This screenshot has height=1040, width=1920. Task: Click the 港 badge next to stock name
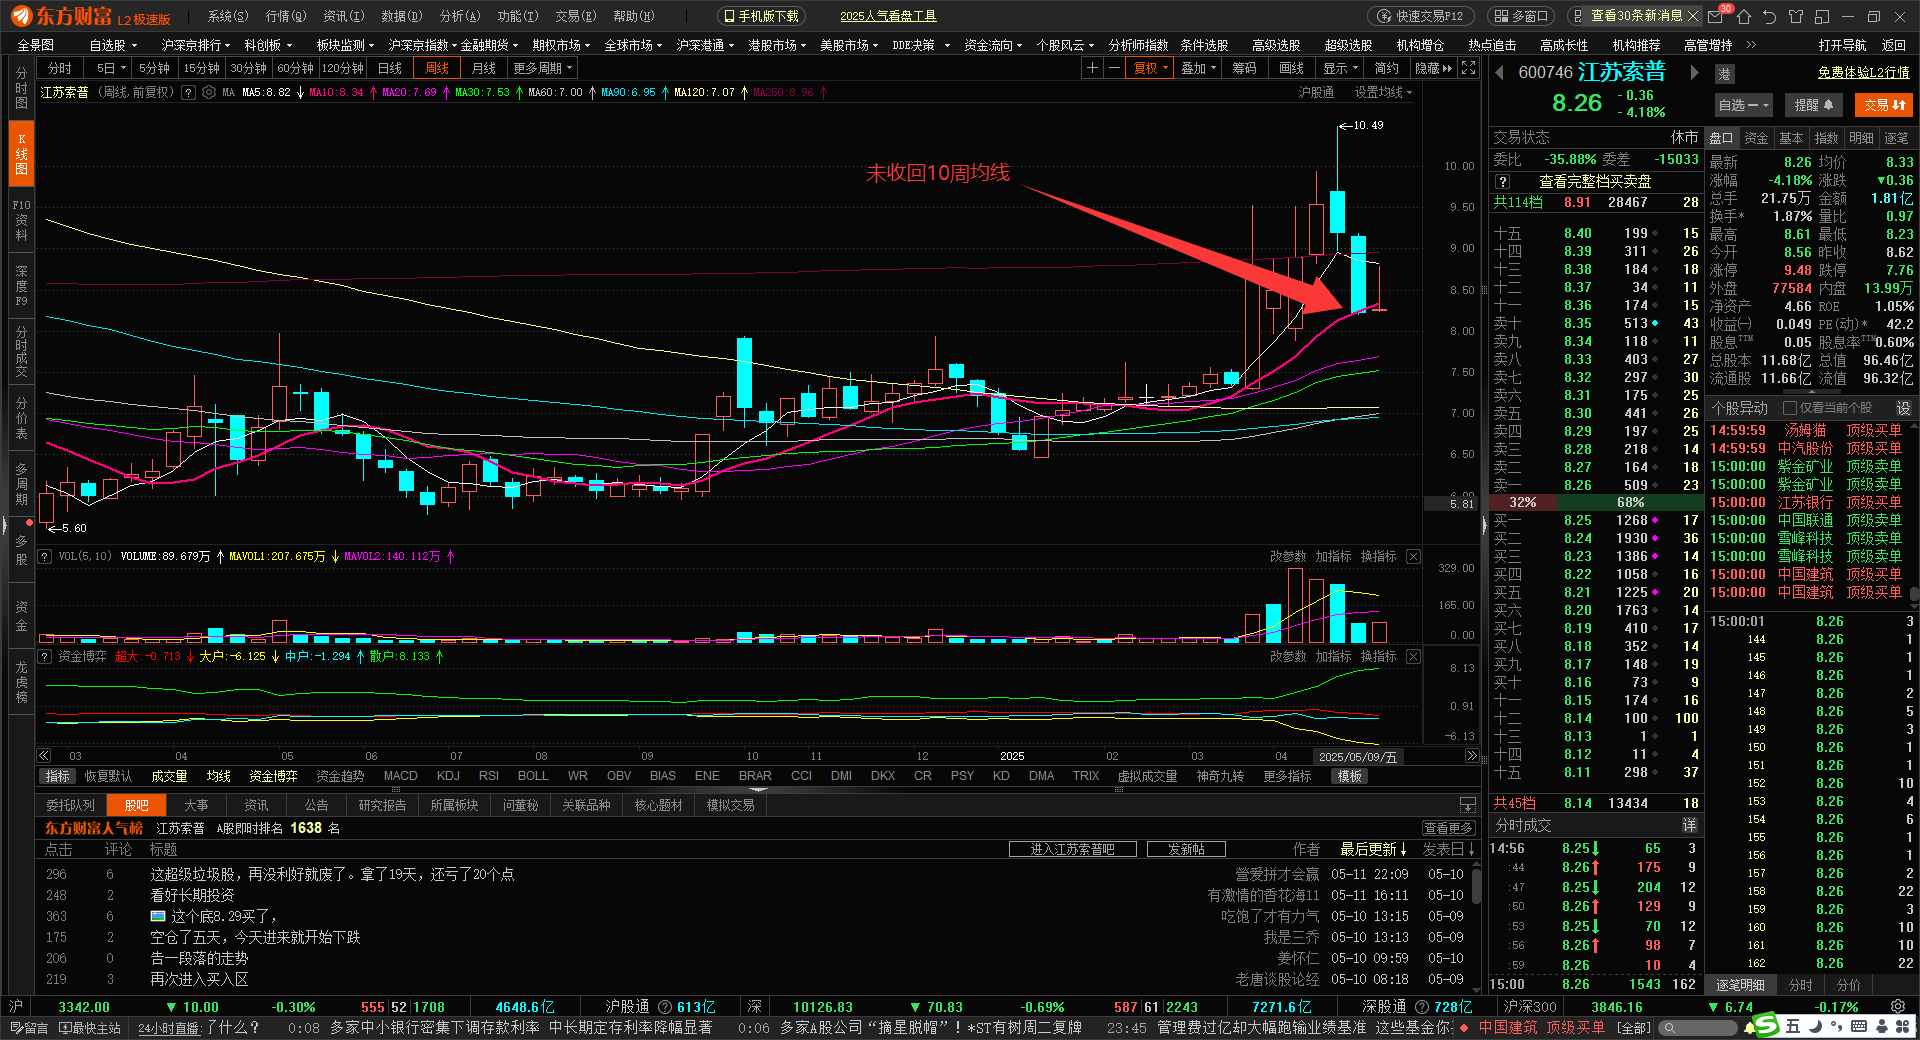point(1724,74)
